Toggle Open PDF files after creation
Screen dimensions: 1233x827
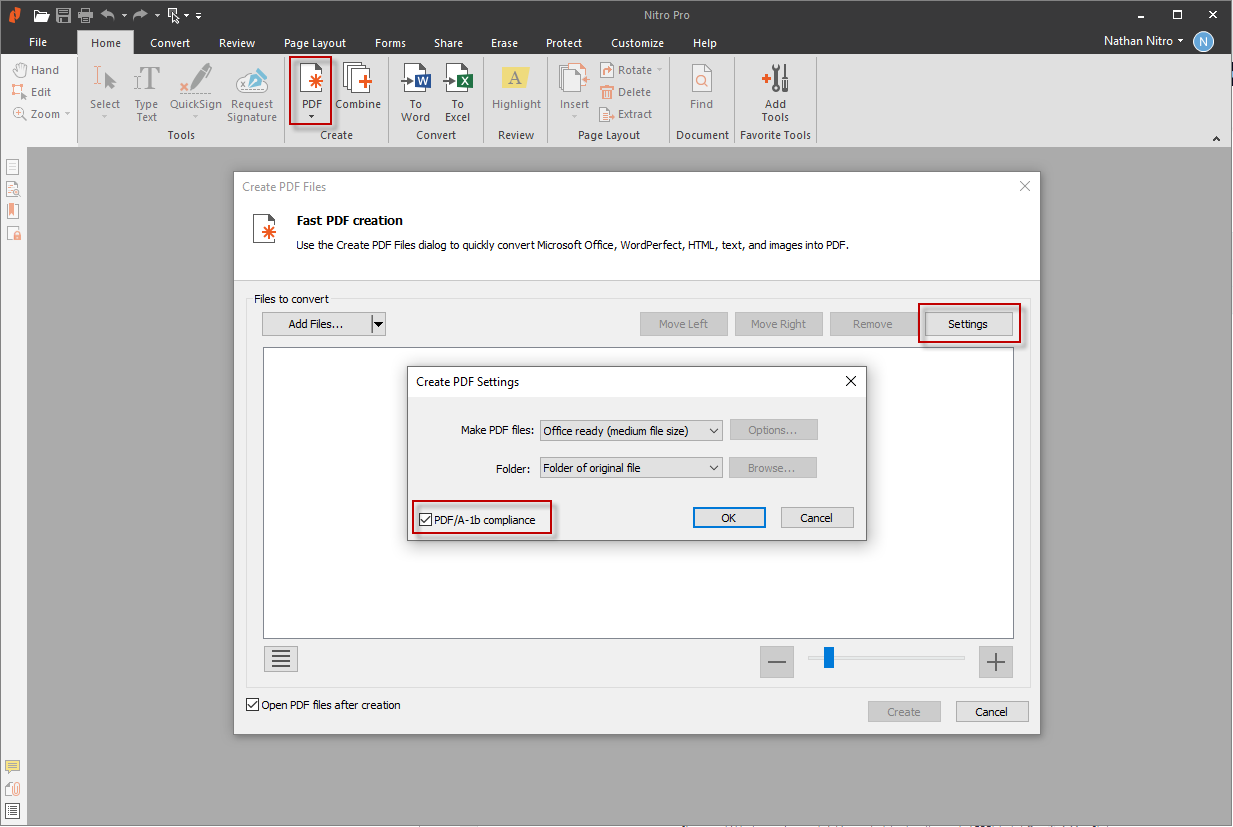(252, 705)
